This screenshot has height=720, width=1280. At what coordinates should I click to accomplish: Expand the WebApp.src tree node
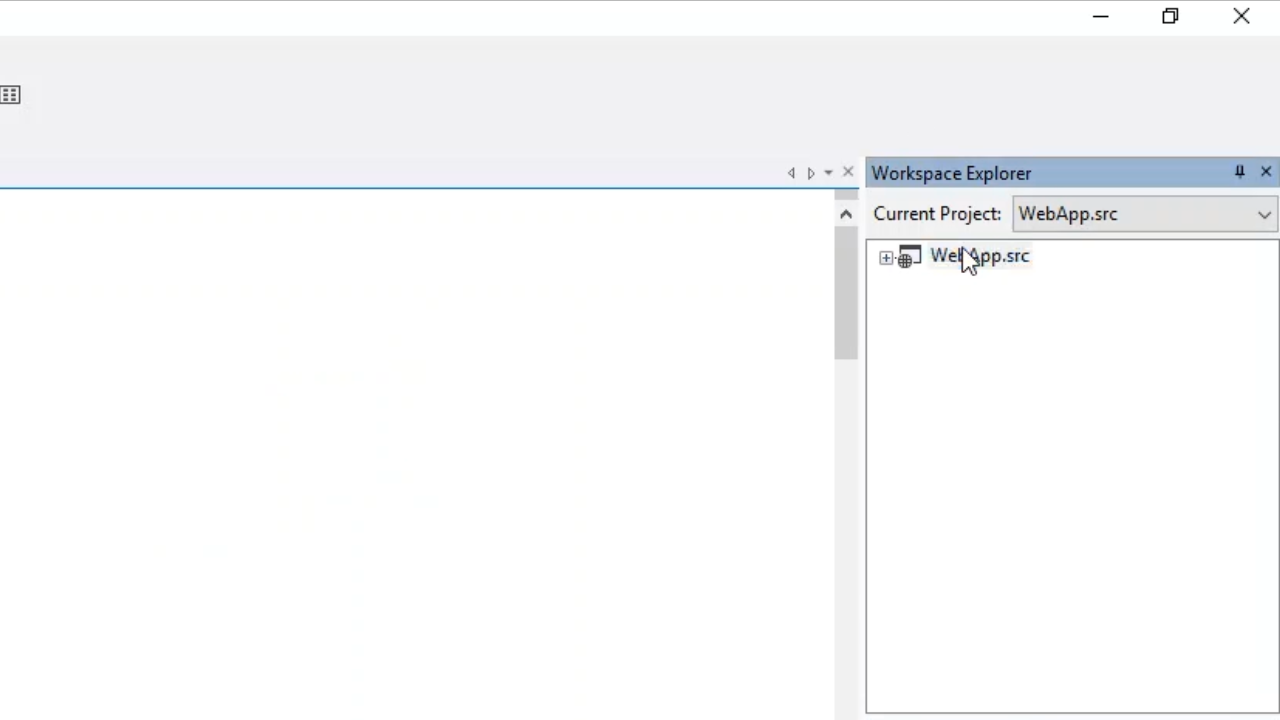click(x=886, y=258)
